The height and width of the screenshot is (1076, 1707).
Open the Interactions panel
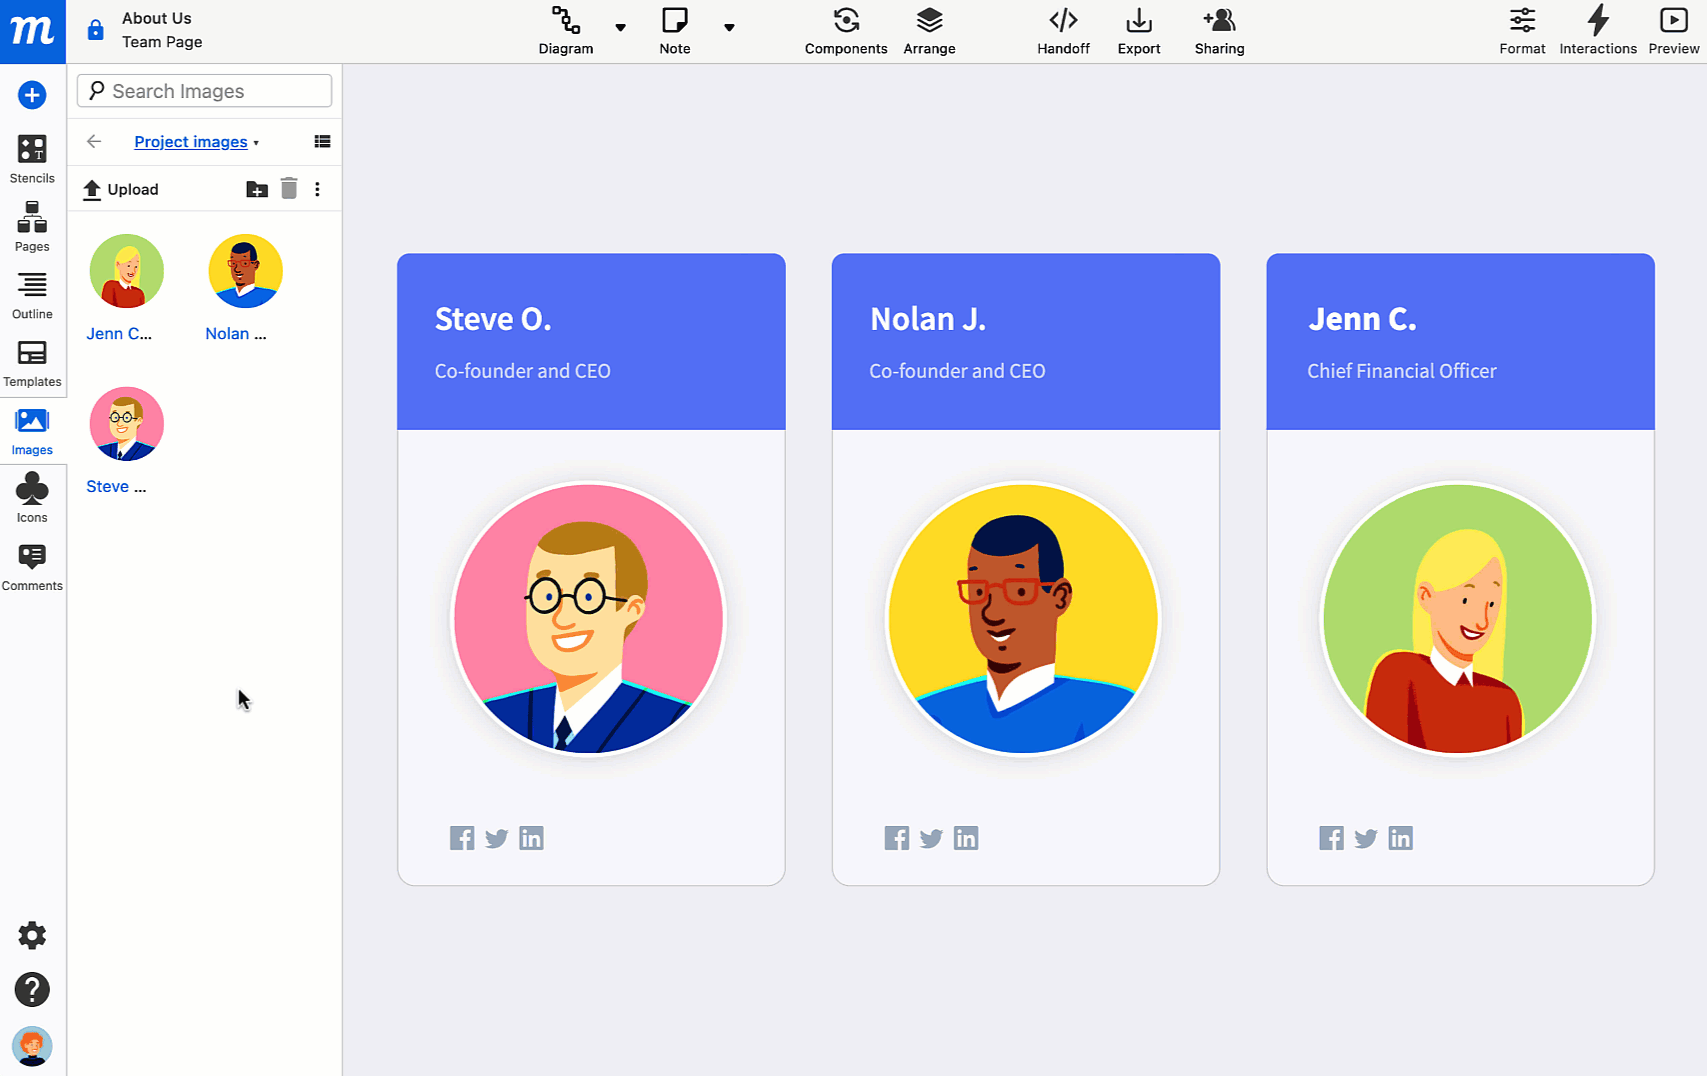[x=1598, y=30]
